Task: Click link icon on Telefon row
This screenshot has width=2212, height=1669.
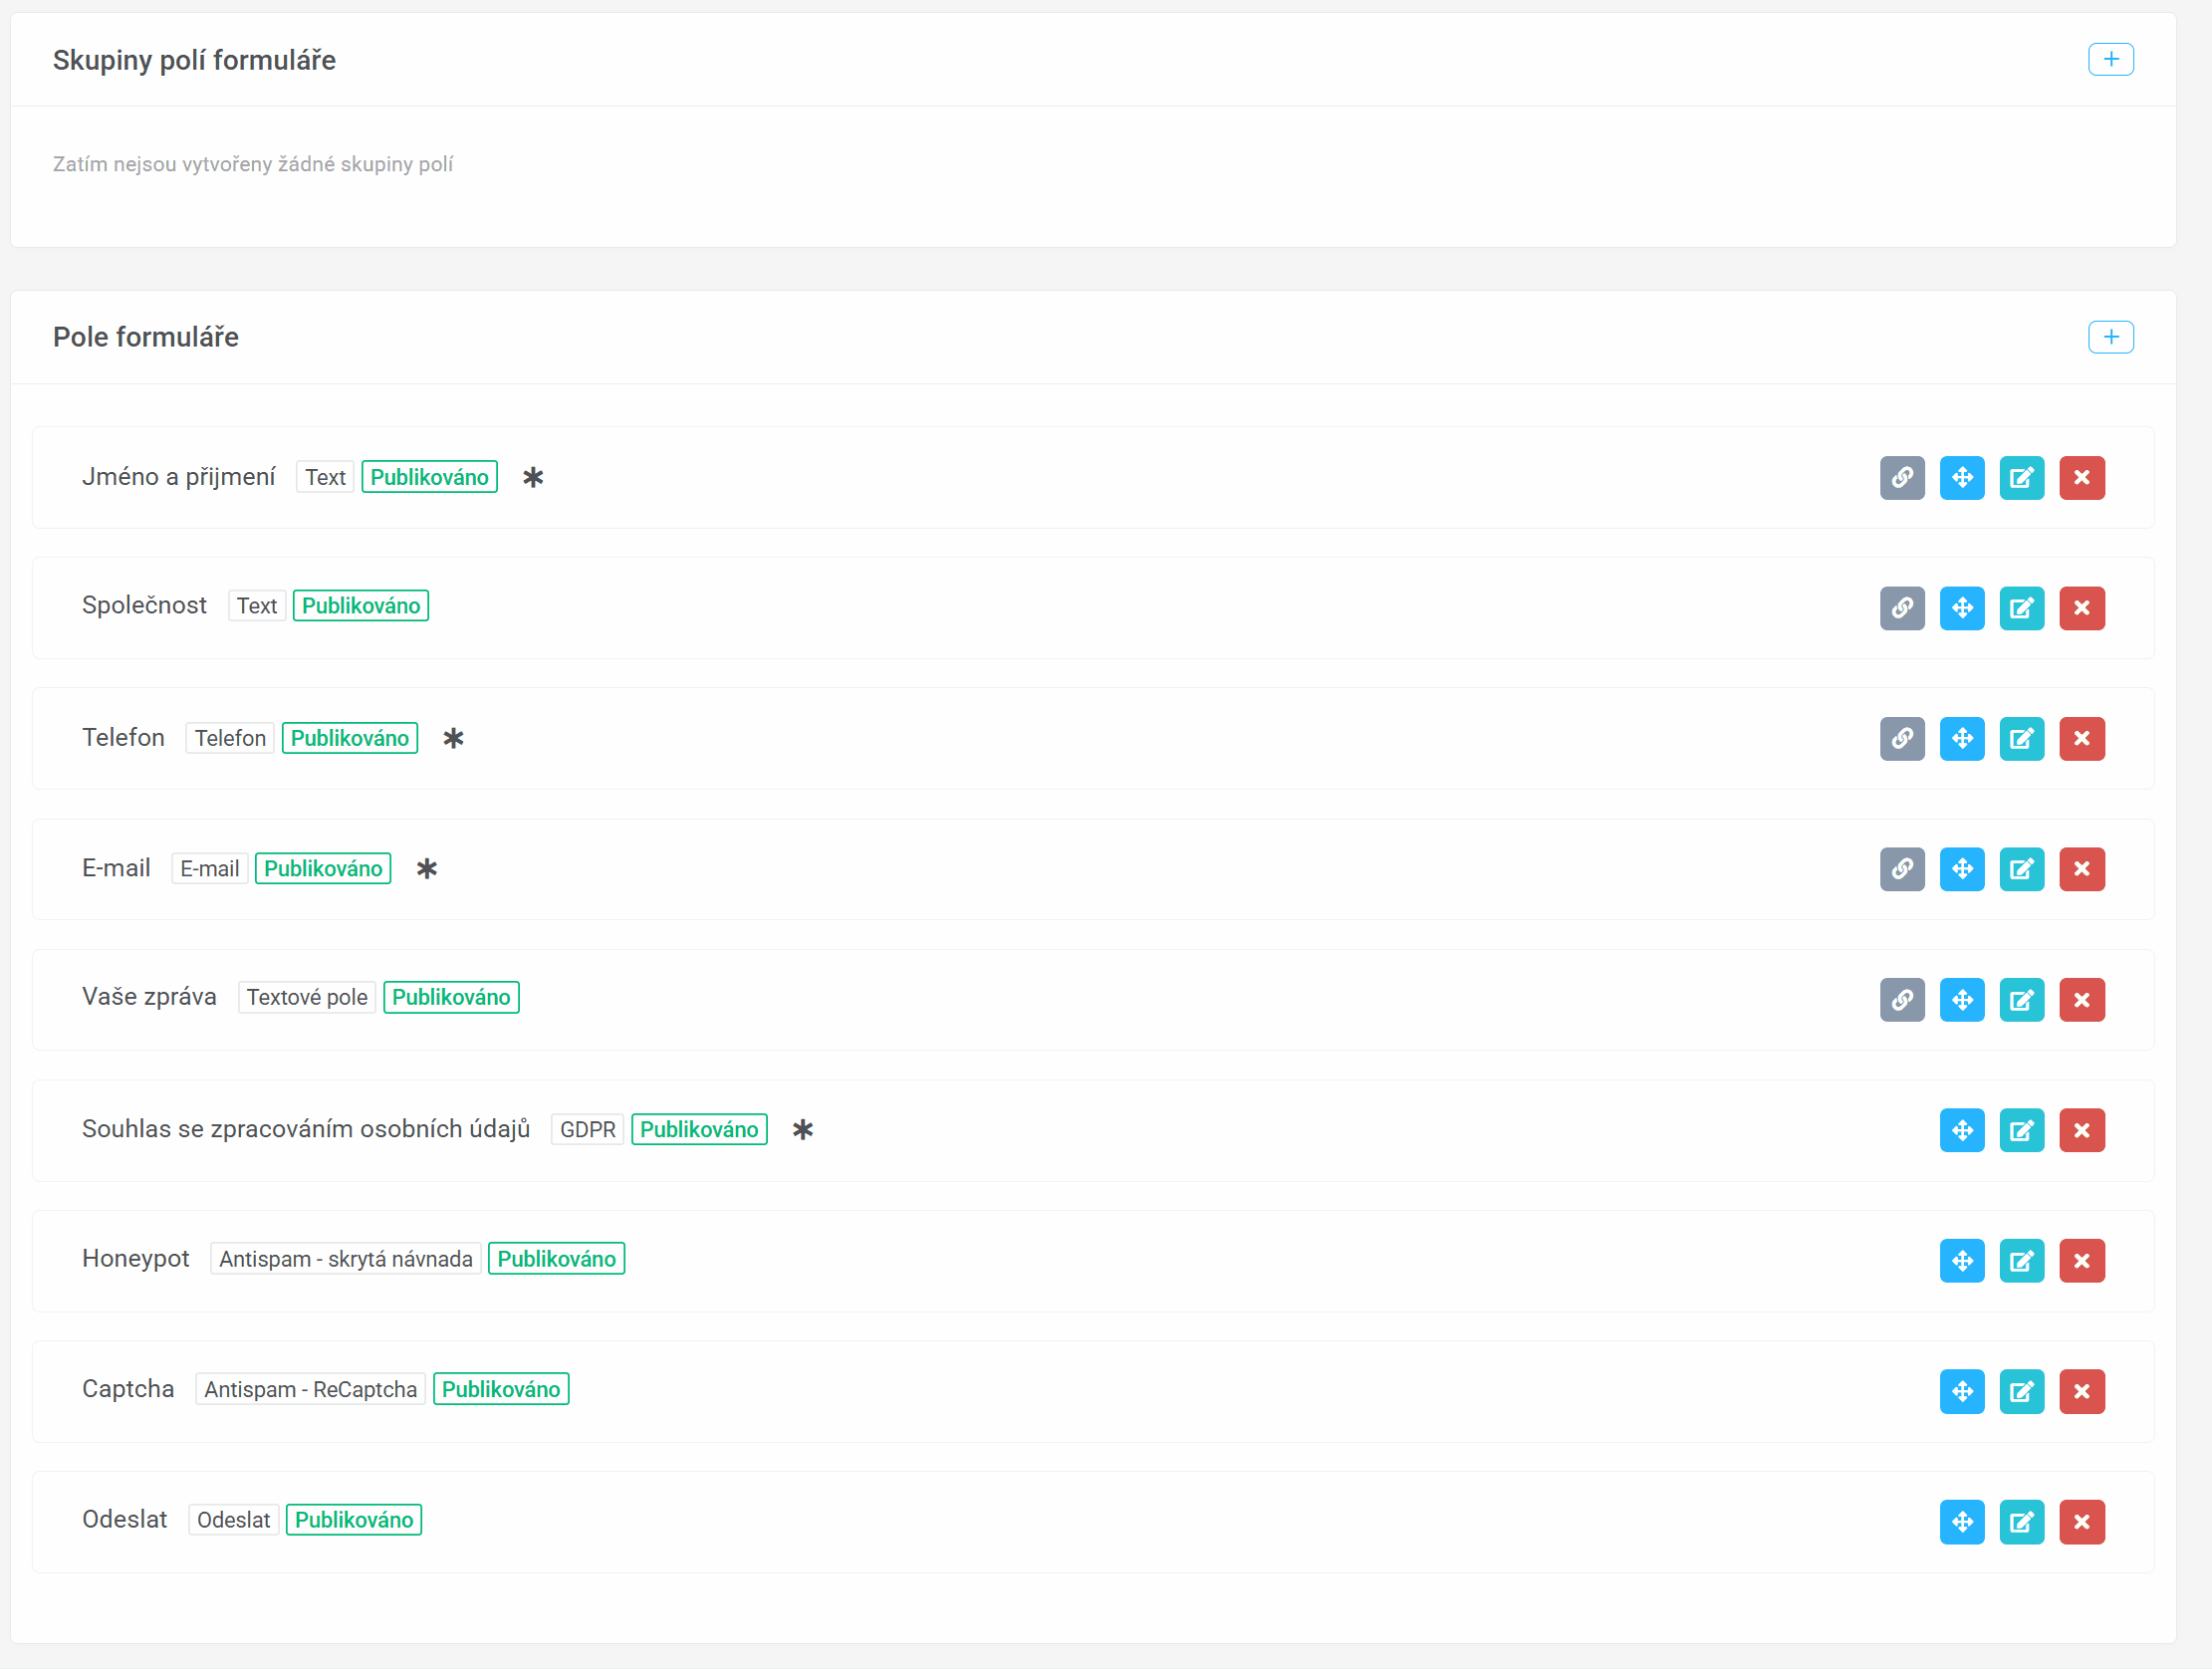Action: point(1901,739)
